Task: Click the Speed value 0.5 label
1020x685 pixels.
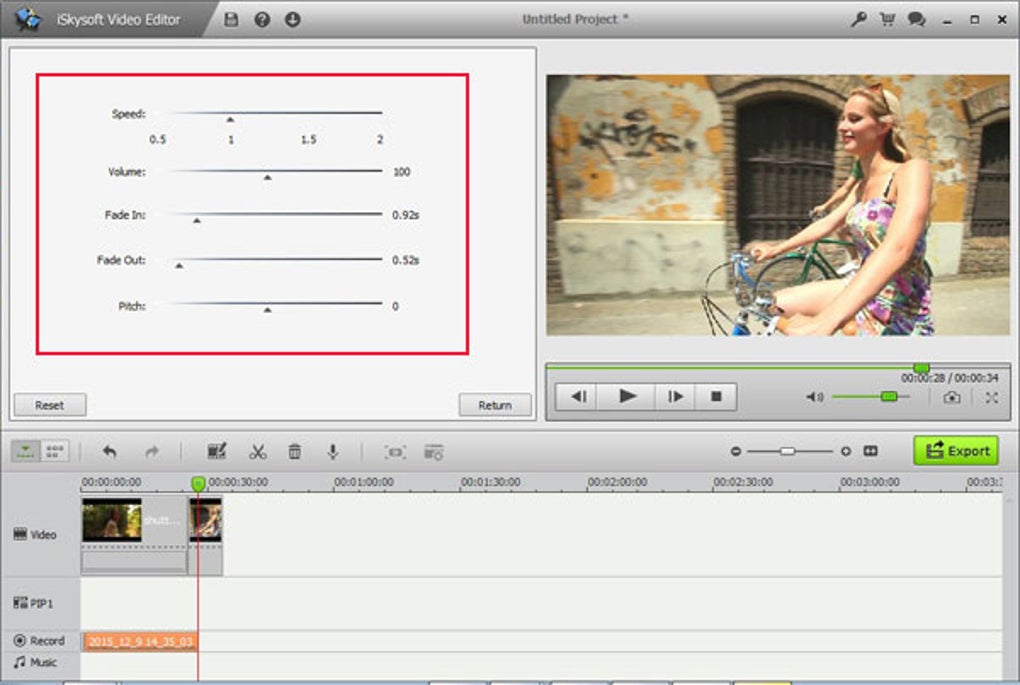Action: (157, 139)
